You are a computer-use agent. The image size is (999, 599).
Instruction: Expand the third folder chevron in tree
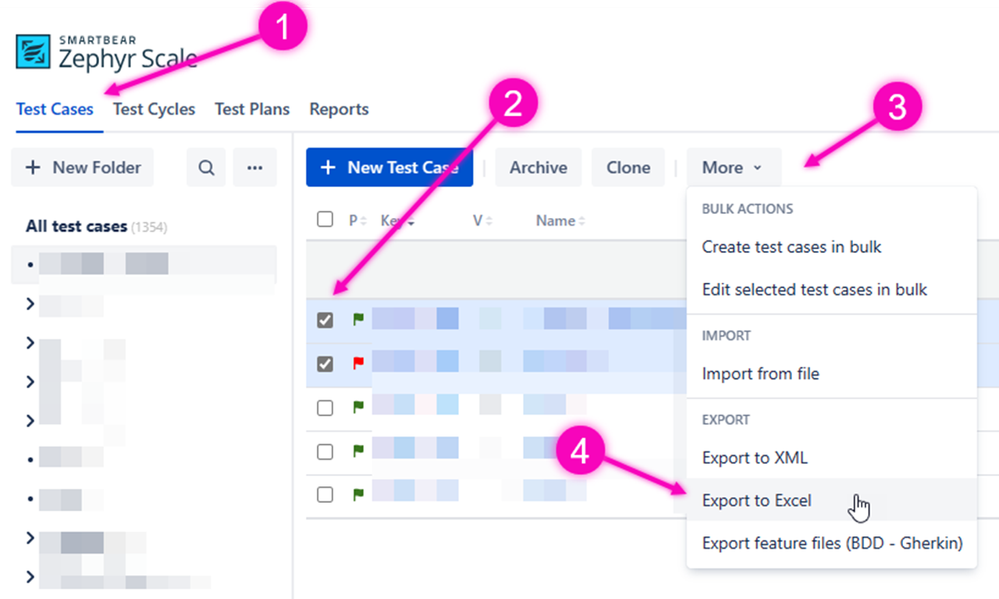click(30, 382)
